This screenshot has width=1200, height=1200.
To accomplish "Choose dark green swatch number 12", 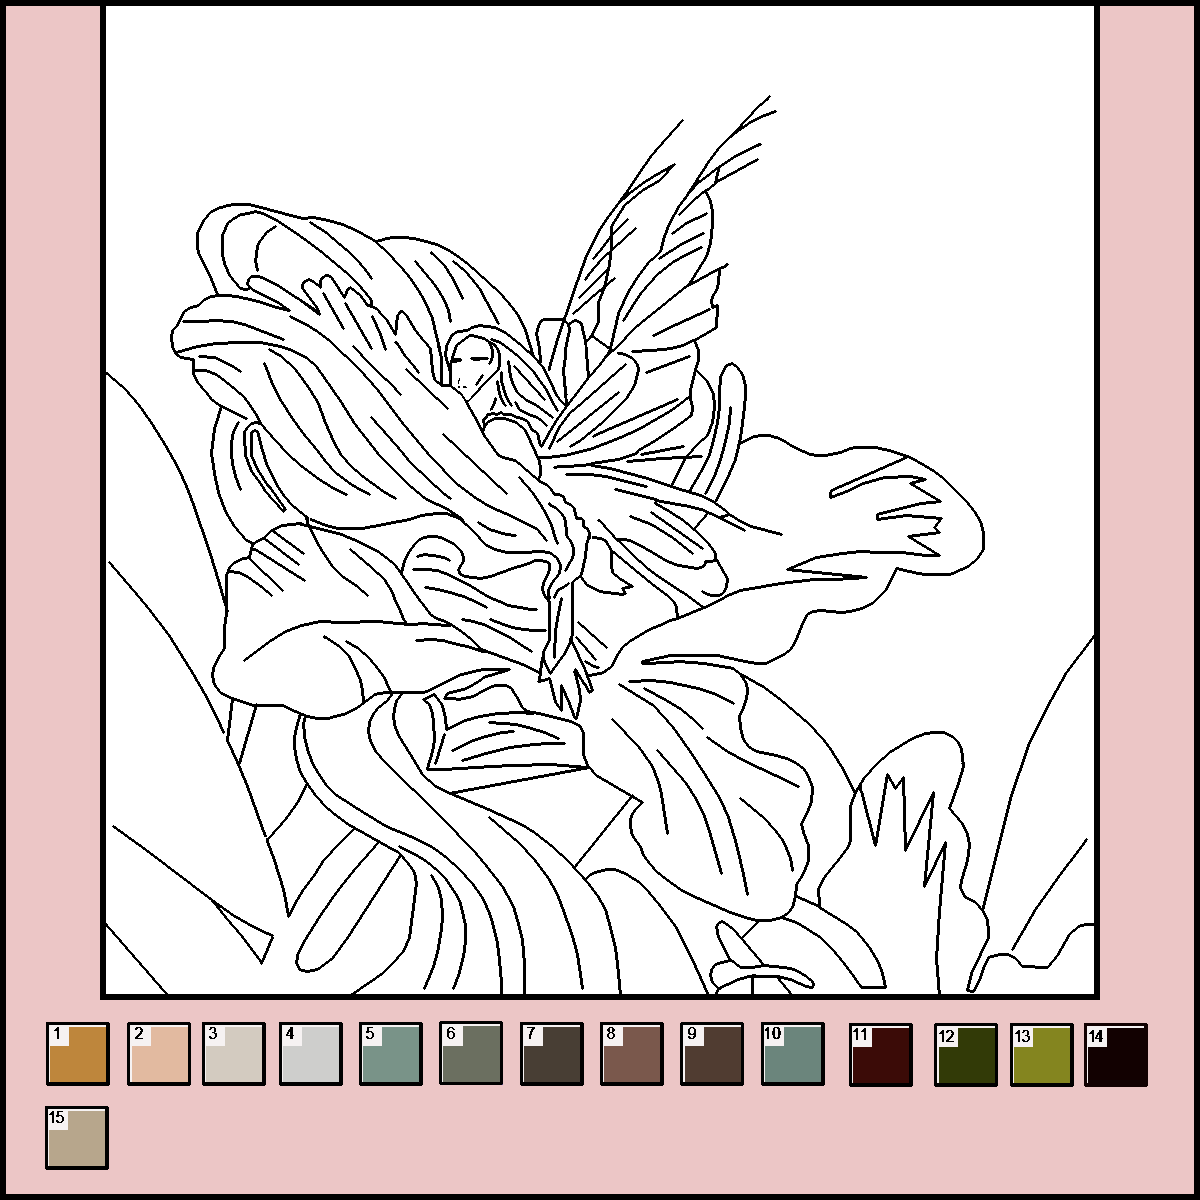I will [x=966, y=1054].
